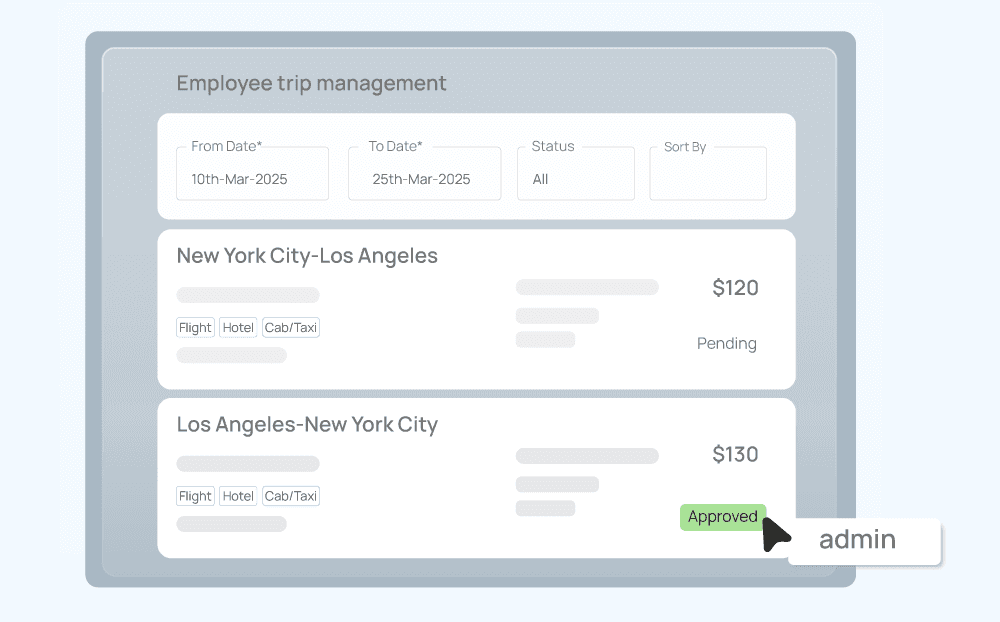Viewport: 1000px width, 622px height.
Task: Select Cab/Taxi tag in Los Angeles-New York City trip
Action: point(290,496)
